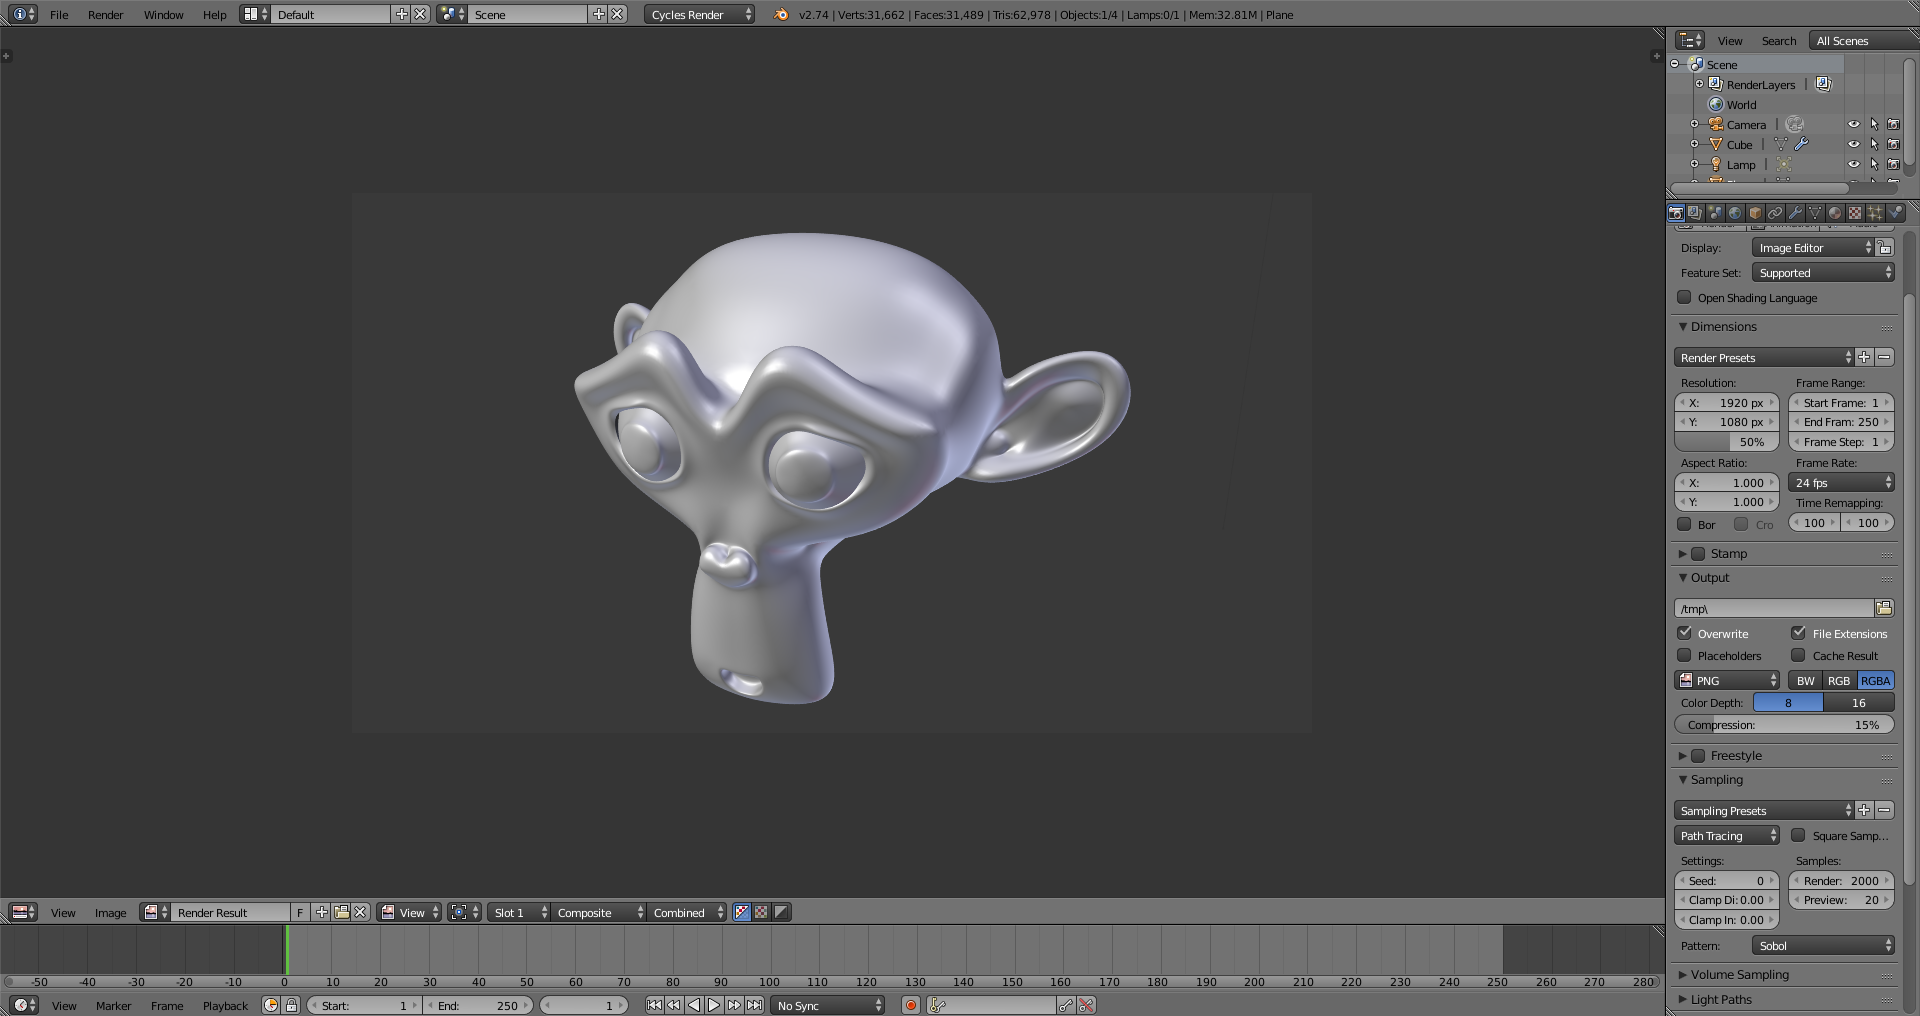The width and height of the screenshot is (1920, 1016).
Task: Open the Particles properties tab sparkle icon
Action: click(1875, 212)
